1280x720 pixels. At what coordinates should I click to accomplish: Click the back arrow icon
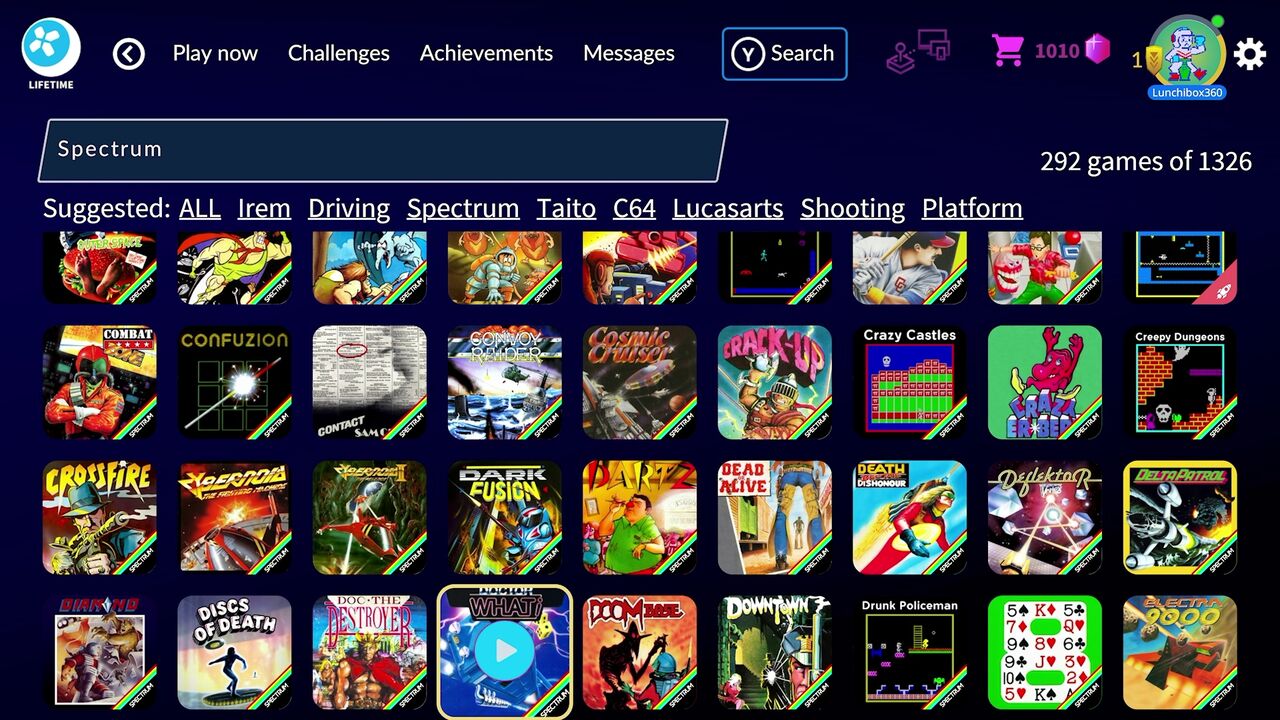pyautogui.click(x=129, y=53)
